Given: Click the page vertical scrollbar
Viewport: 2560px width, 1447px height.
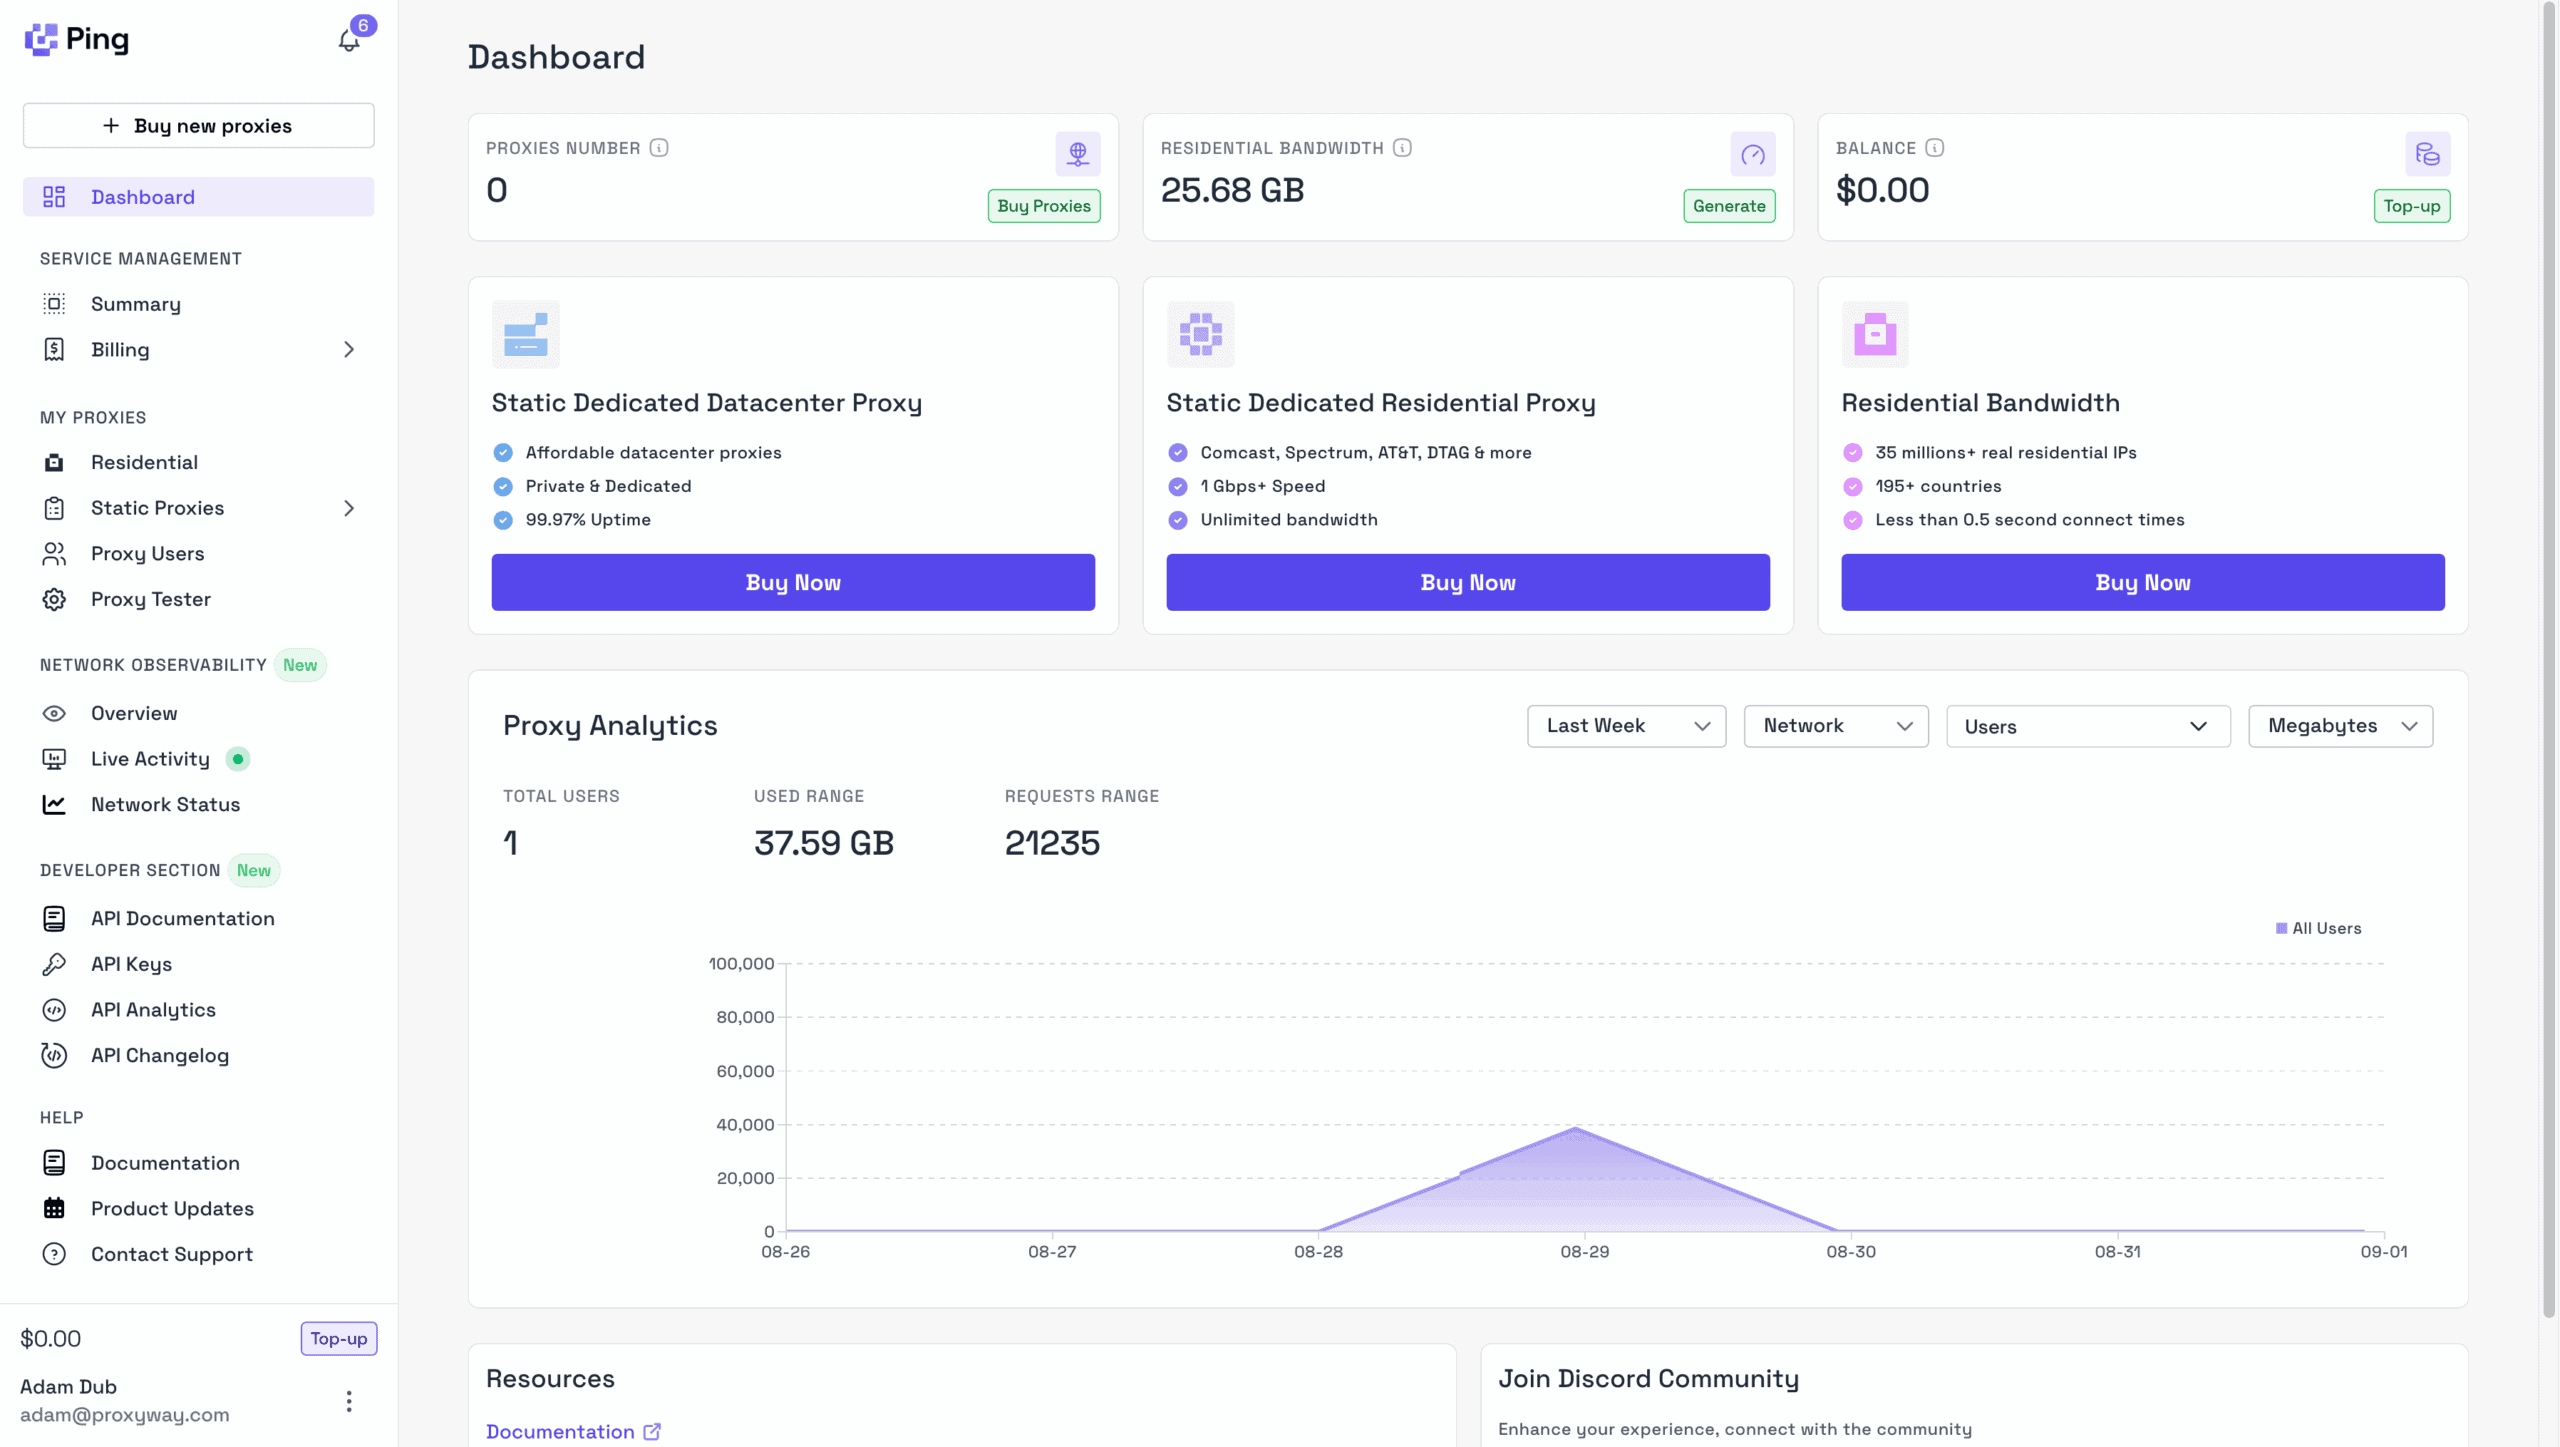Looking at the screenshot, I should click(x=2549, y=660).
